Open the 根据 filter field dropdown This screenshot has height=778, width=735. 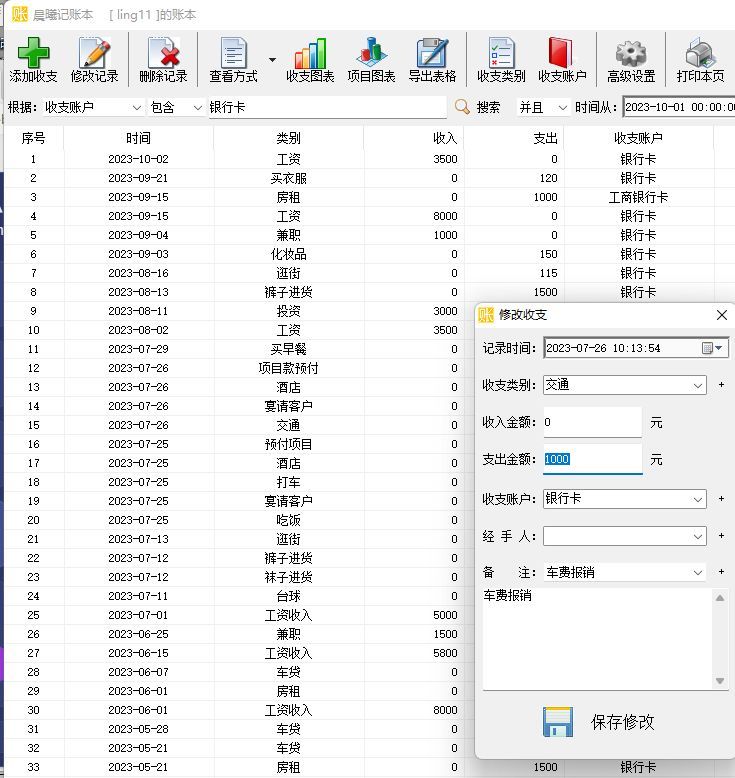pyautogui.click(x=136, y=107)
